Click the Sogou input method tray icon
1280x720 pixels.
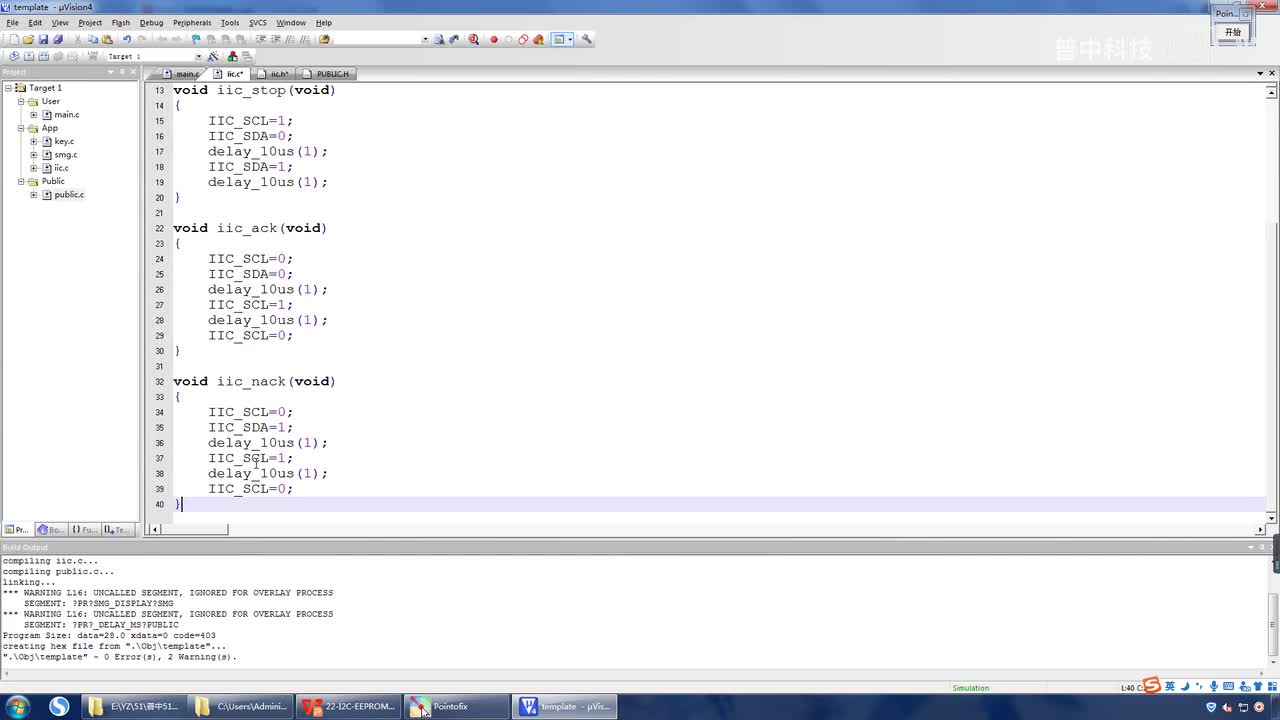click(x=1152, y=685)
